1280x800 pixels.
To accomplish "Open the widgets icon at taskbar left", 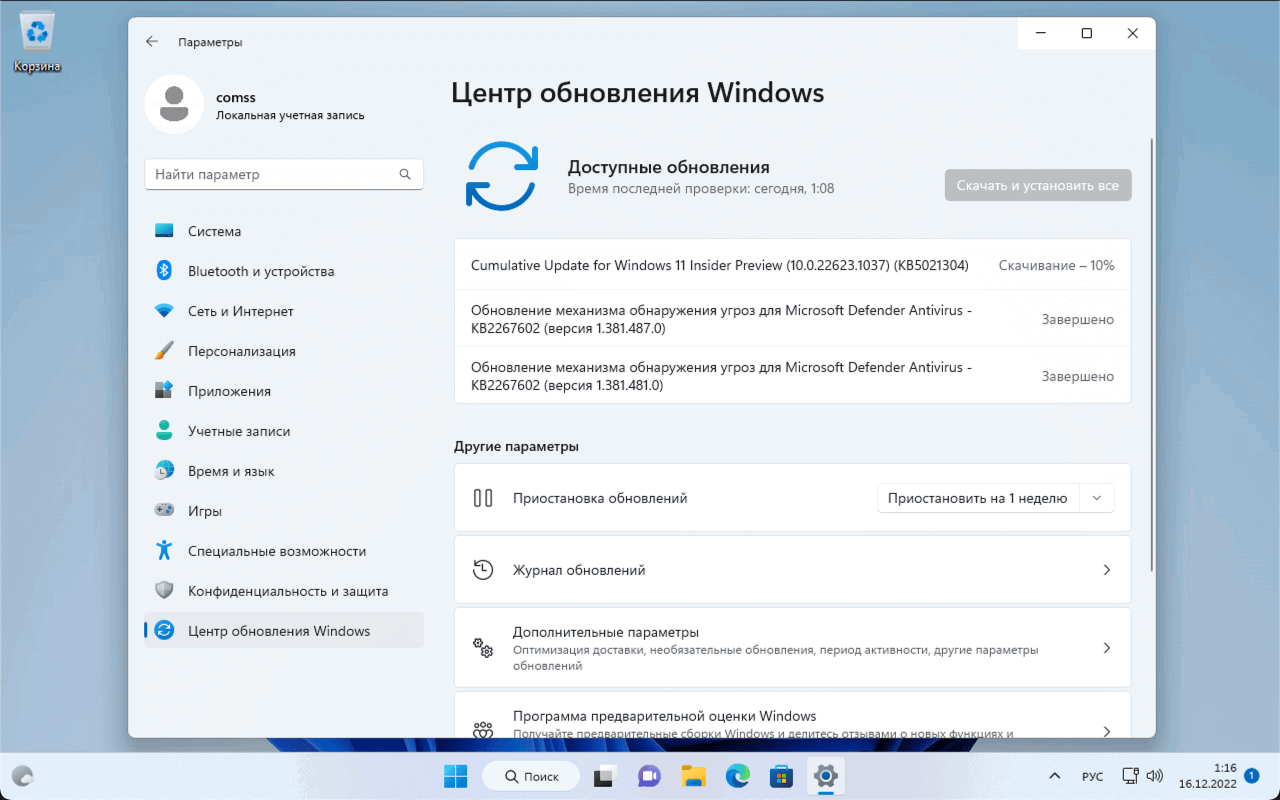I will point(22,776).
